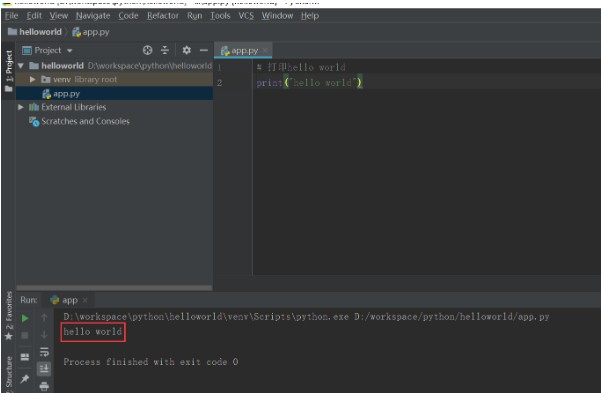Click the hello world output line
Screen dimensions: 602x393
tap(93, 332)
